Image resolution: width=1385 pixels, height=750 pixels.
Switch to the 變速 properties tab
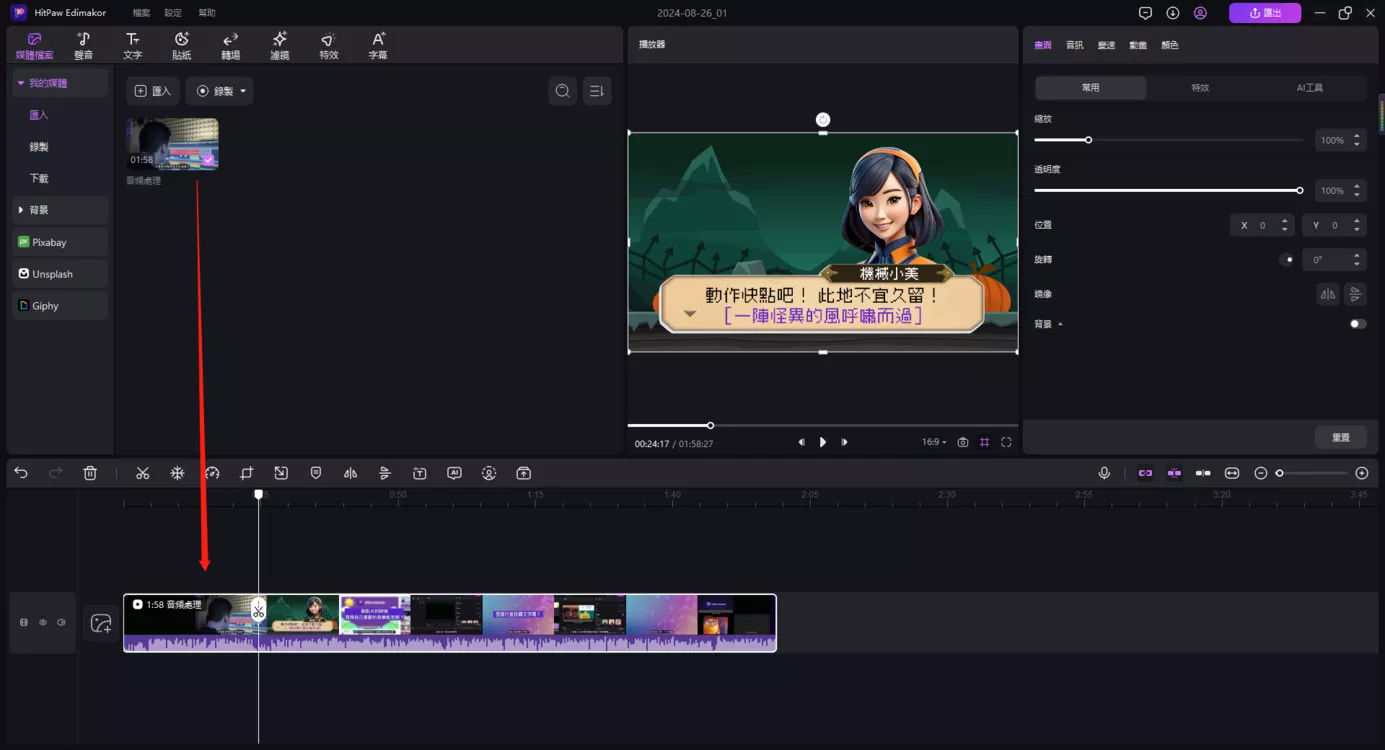pyautogui.click(x=1106, y=45)
